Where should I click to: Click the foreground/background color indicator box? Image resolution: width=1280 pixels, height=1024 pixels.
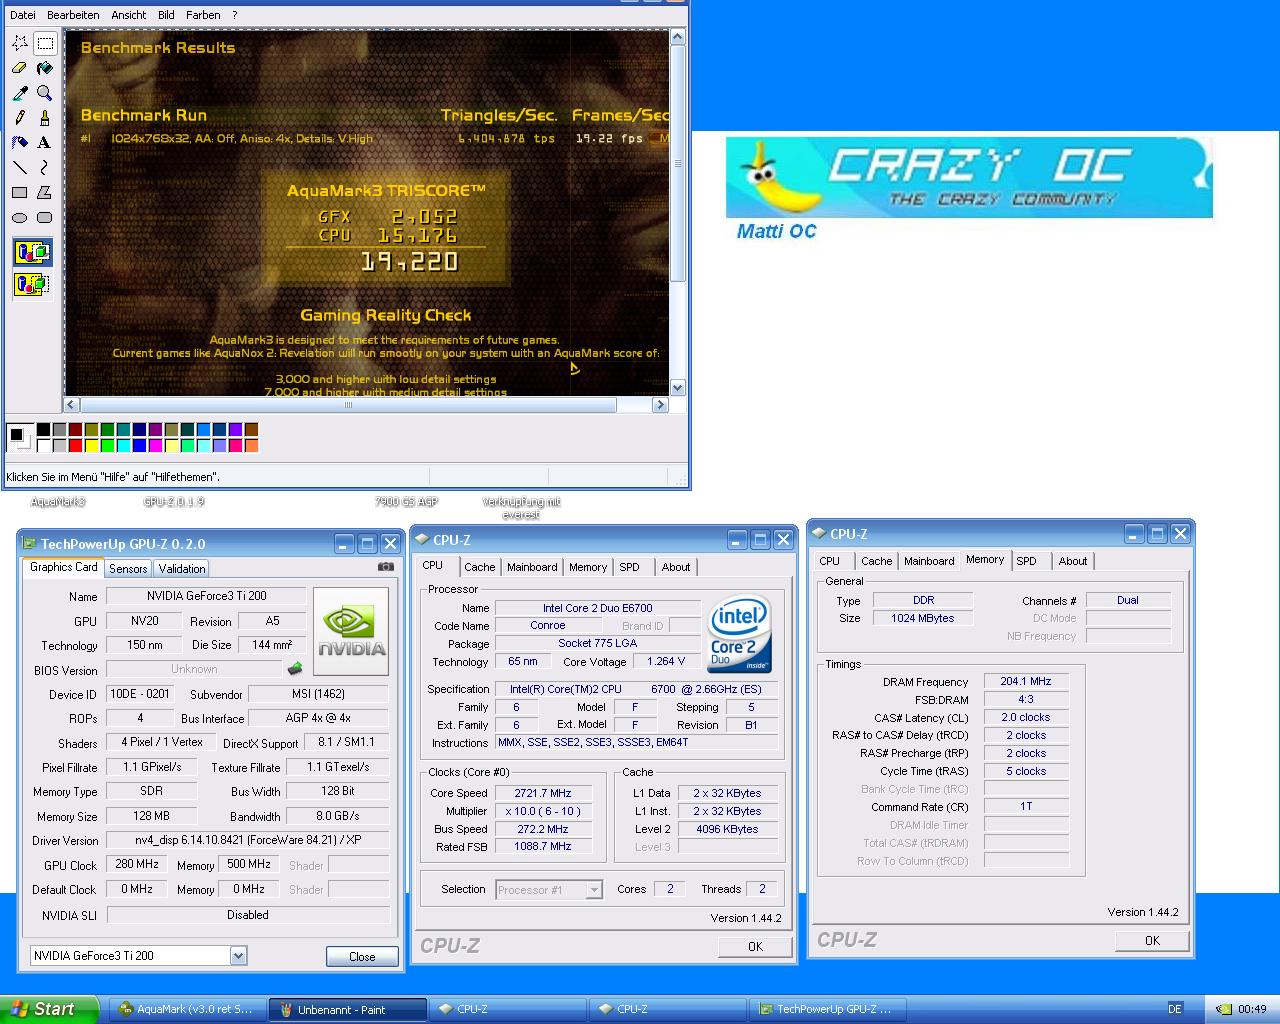(x=19, y=438)
